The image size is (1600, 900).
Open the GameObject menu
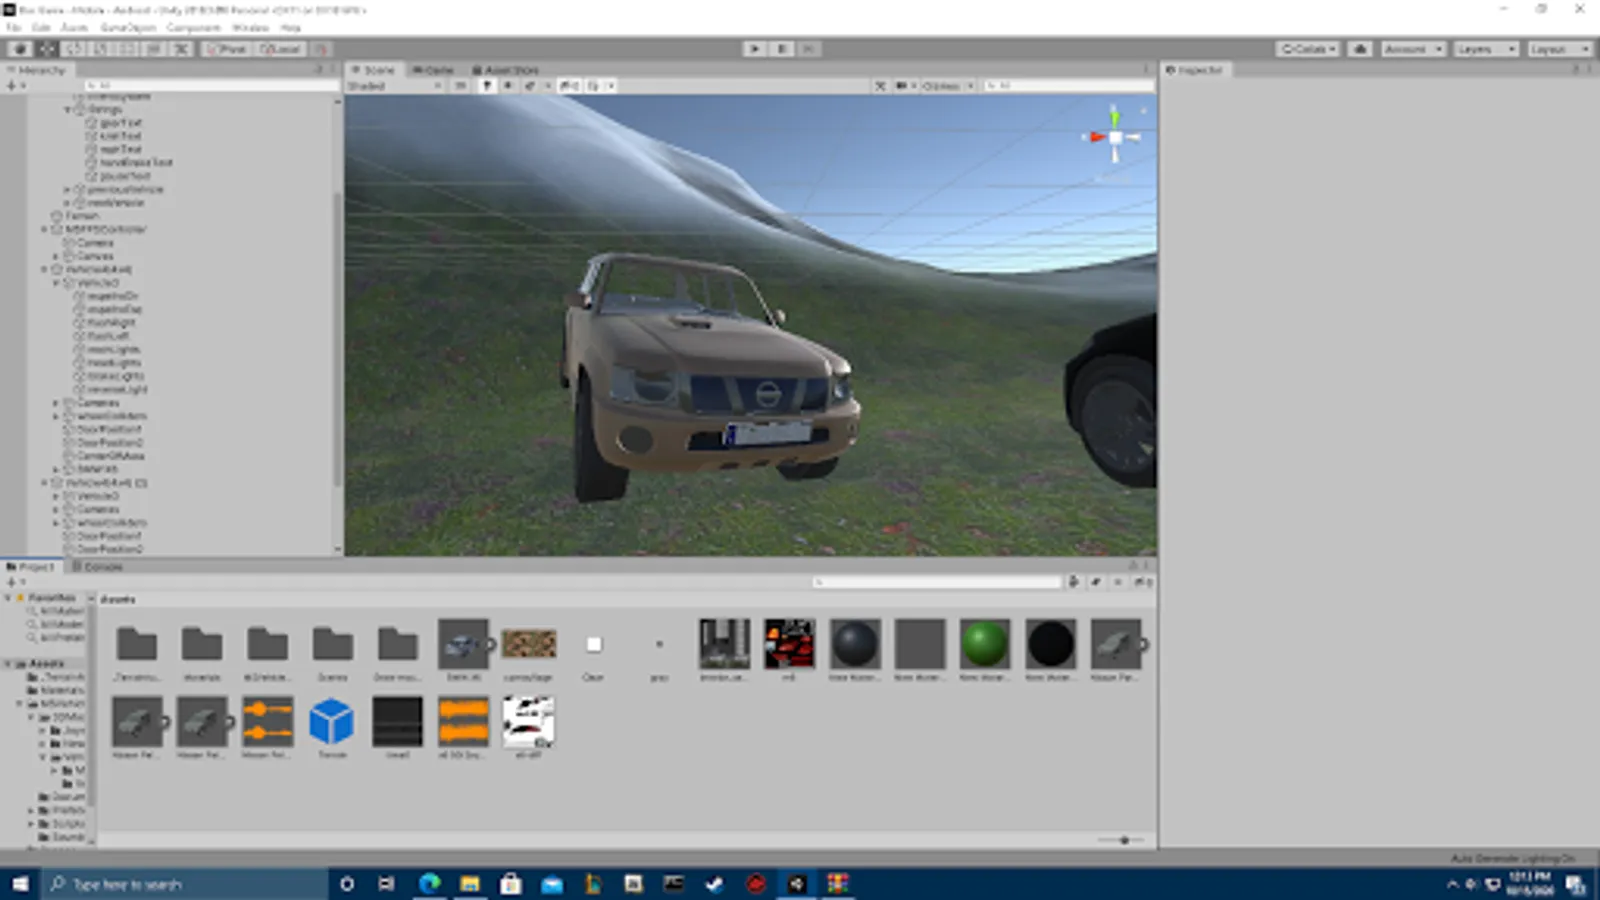pos(128,28)
